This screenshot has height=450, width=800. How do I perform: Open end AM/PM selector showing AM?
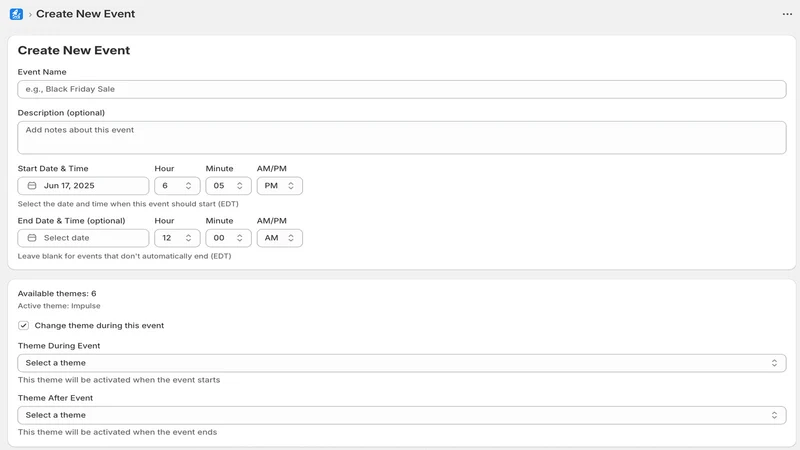(x=280, y=238)
